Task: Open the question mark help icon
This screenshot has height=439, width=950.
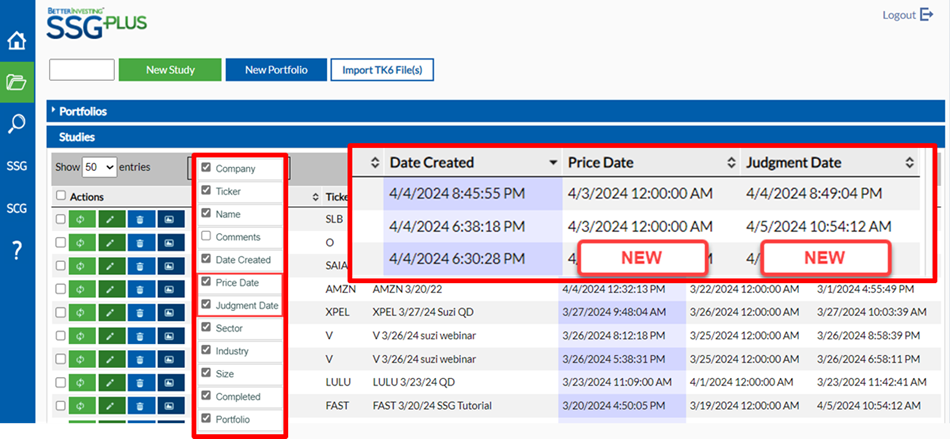Action: coord(17,249)
